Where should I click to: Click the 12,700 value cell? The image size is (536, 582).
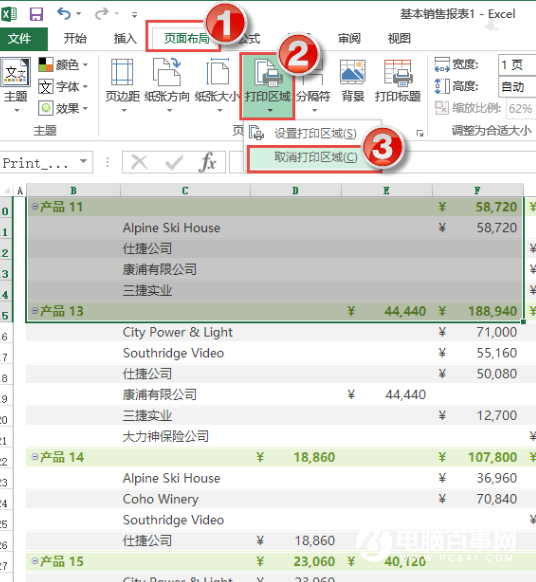[x=478, y=416]
